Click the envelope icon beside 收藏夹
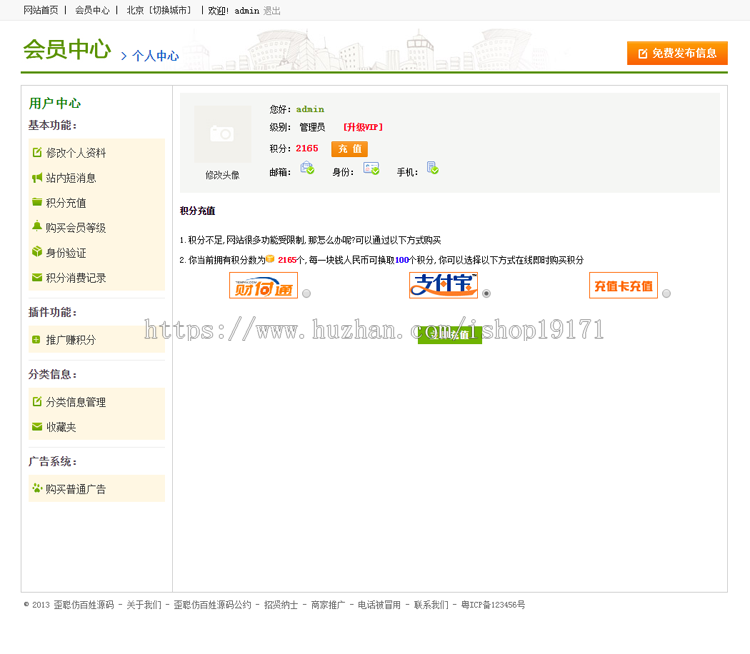The width and height of the screenshot is (750, 654). point(37,426)
